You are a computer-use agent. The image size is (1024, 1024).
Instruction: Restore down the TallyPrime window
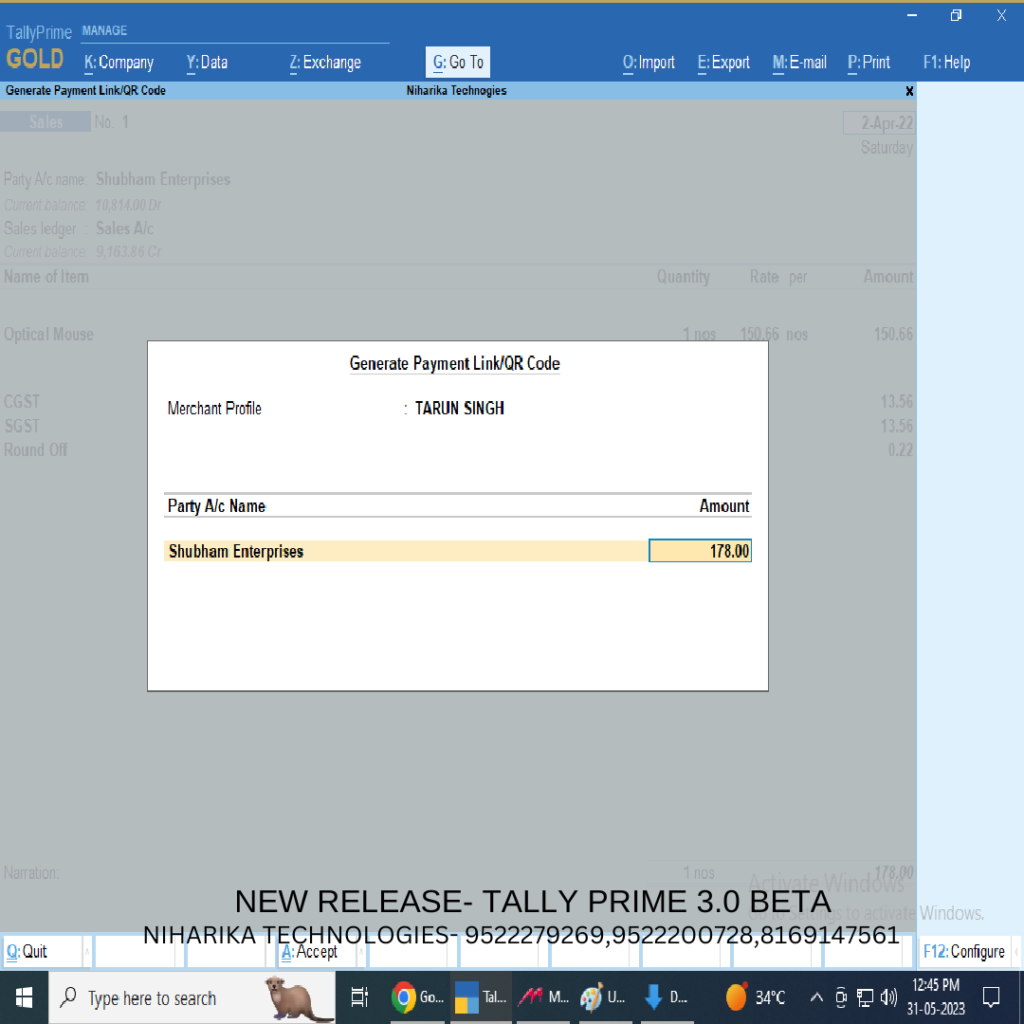click(x=955, y=15)
